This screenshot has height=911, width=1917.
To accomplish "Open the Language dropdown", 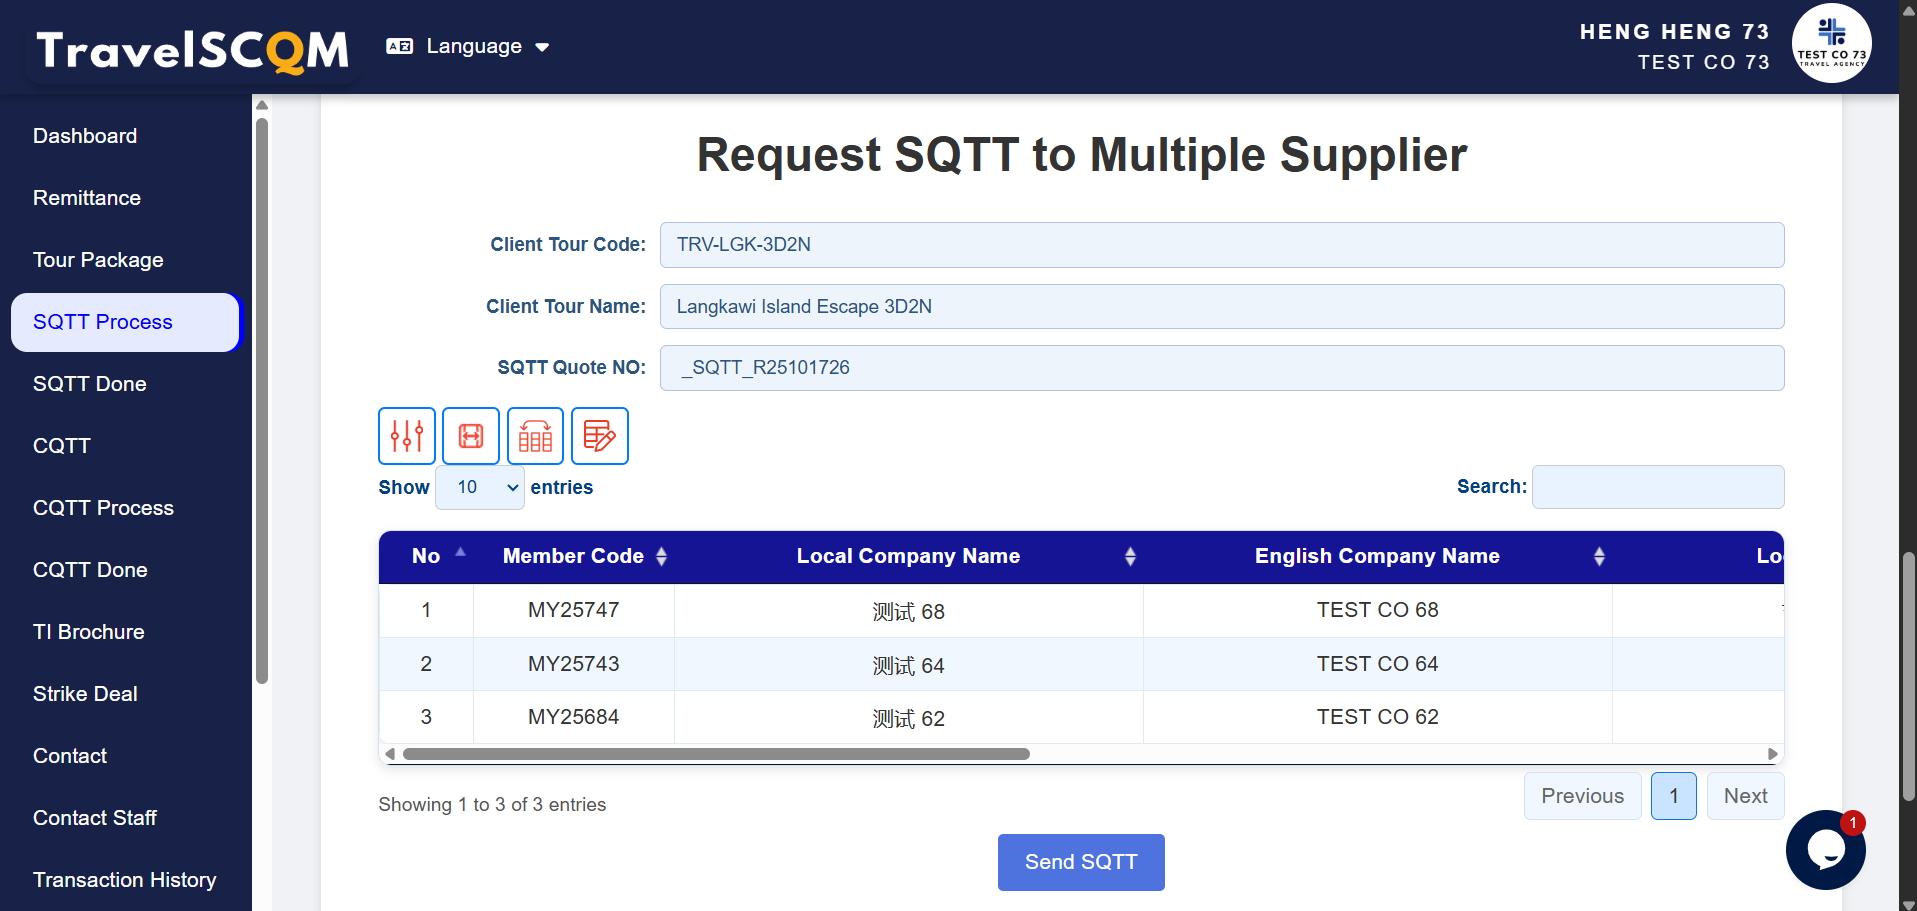I will pos(468,47).
